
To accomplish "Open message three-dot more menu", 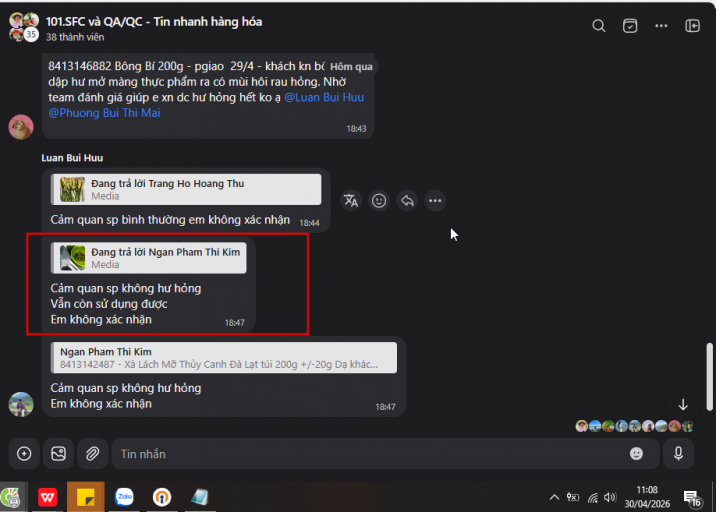I will click(x=435, y=201).
